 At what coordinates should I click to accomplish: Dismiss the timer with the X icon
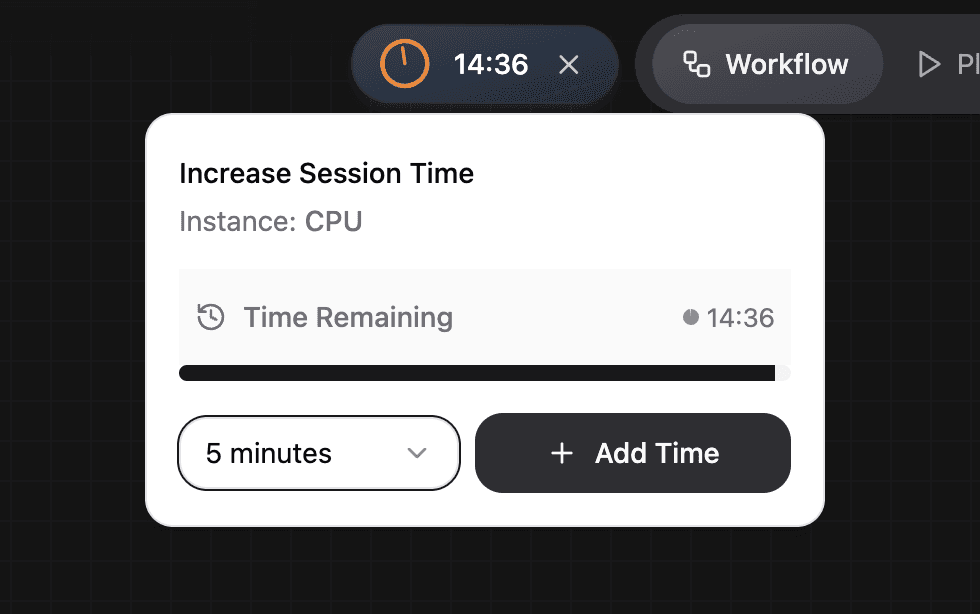click(569, 65)
